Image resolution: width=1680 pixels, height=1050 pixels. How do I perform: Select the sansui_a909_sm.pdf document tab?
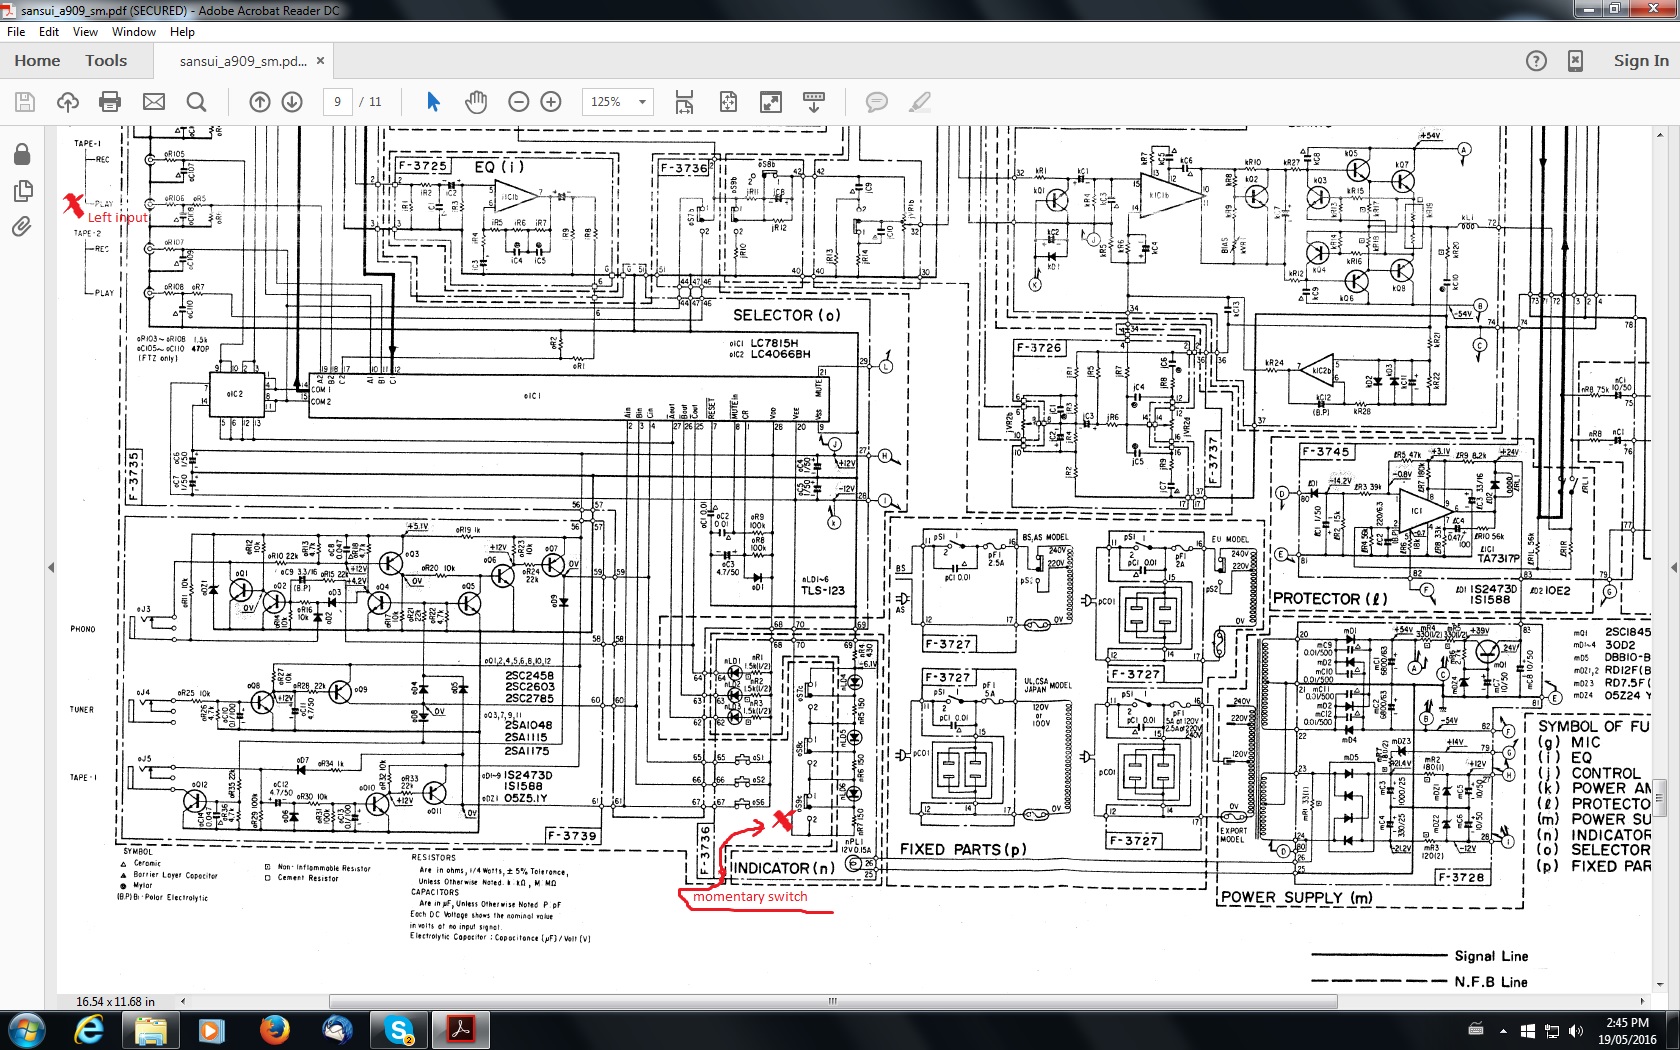point(243,61)
